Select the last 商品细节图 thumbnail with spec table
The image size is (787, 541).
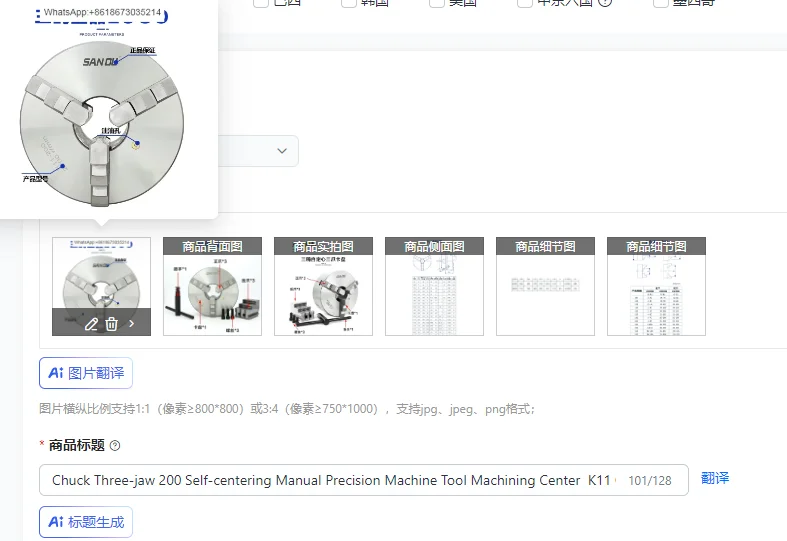coord(656,287)
